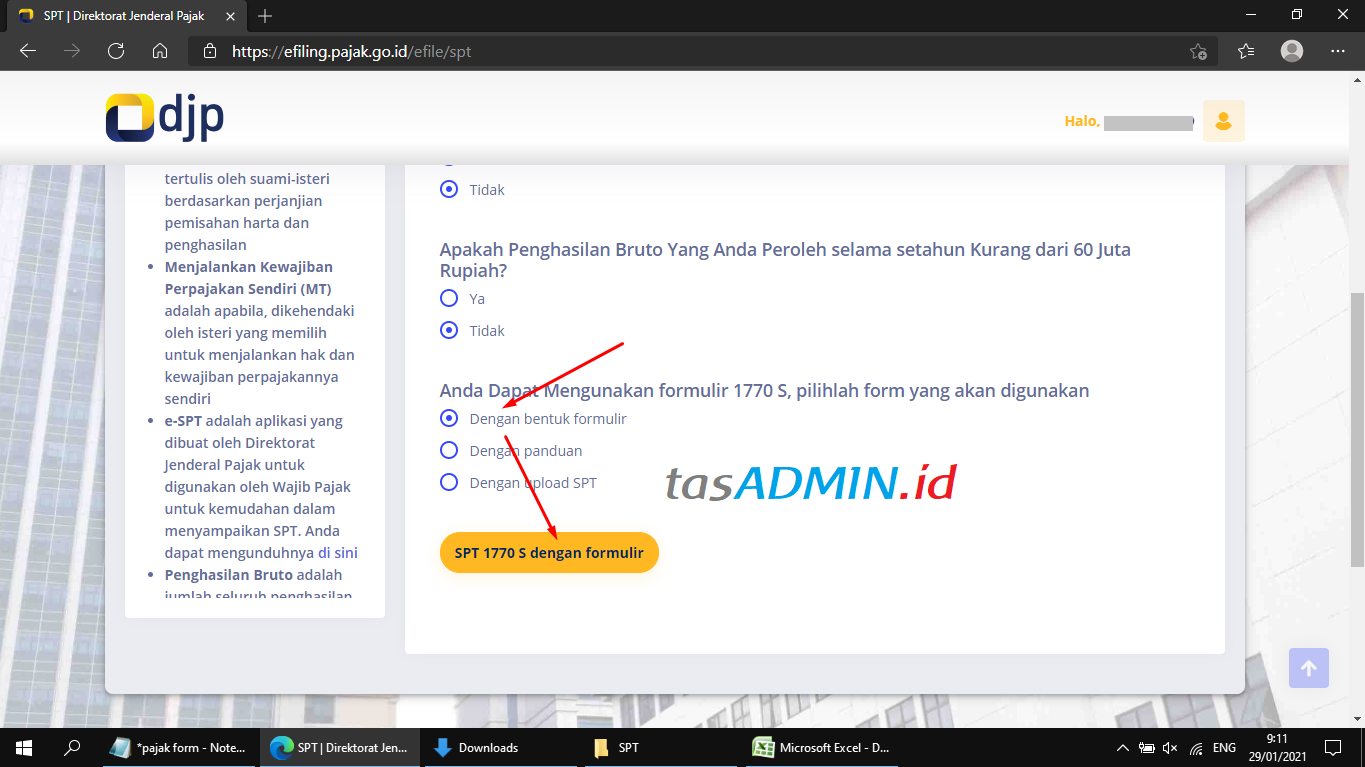Refresh the e-filing page
This screenshot has width=1365, height=767.
pos(115,51)
